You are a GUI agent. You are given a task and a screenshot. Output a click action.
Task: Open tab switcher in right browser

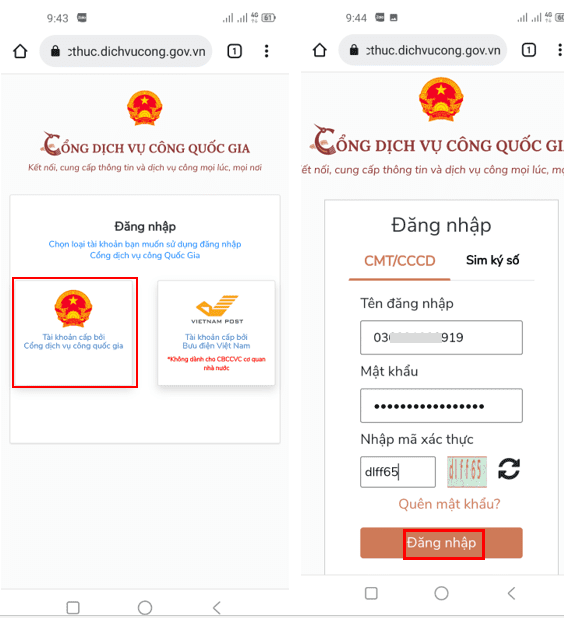click(529, 50)
